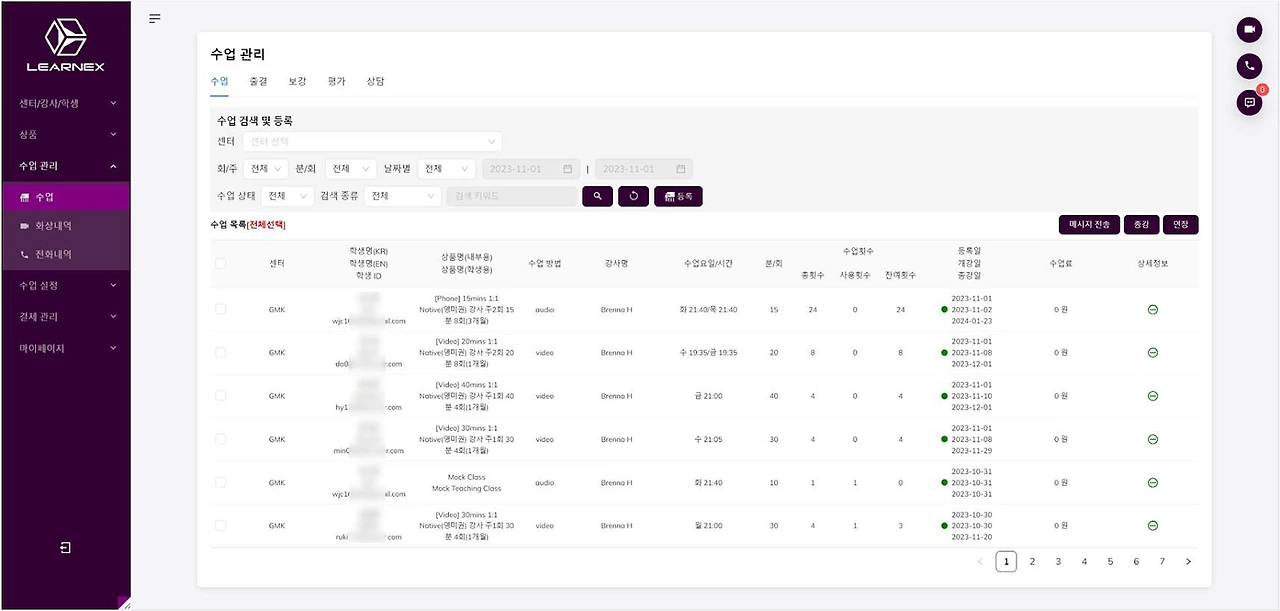Click the resize grip on the sidebar

coord(123,603)
